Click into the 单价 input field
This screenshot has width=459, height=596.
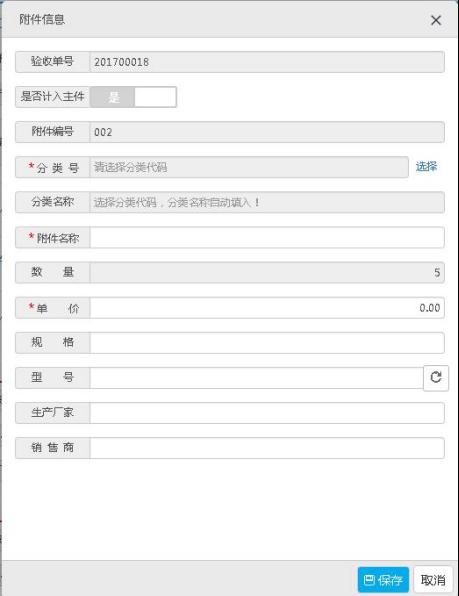267,308
